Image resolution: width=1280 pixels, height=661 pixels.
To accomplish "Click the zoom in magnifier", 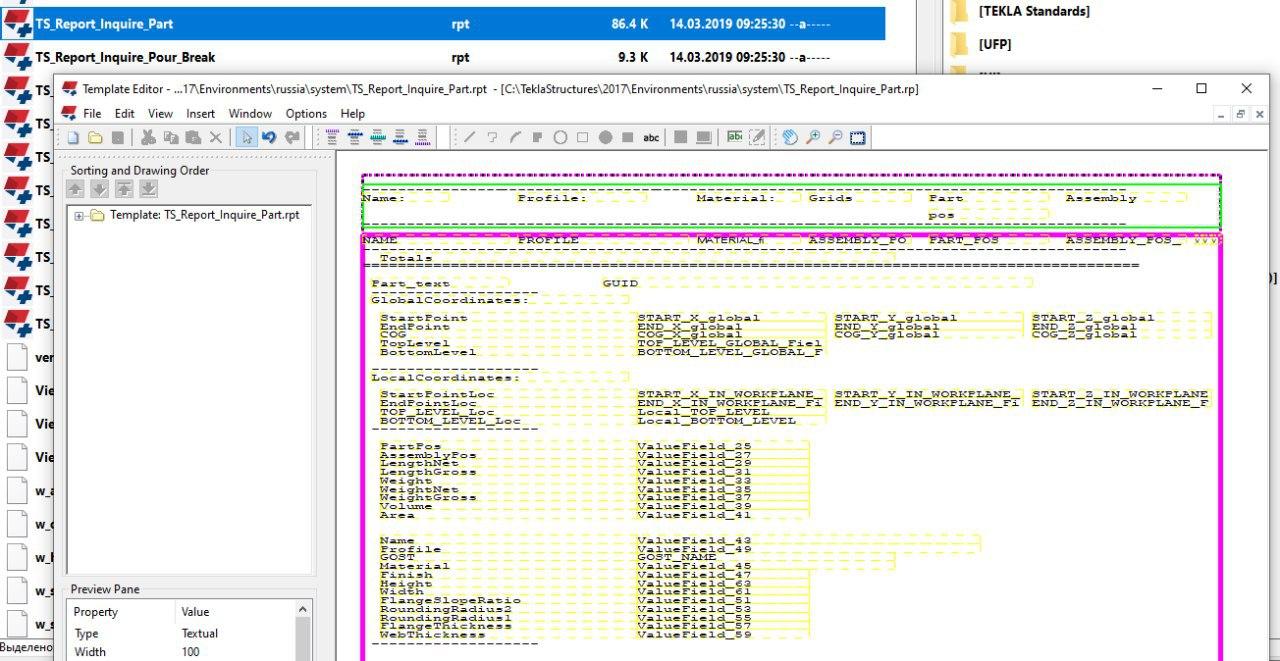I will point(813,138).
